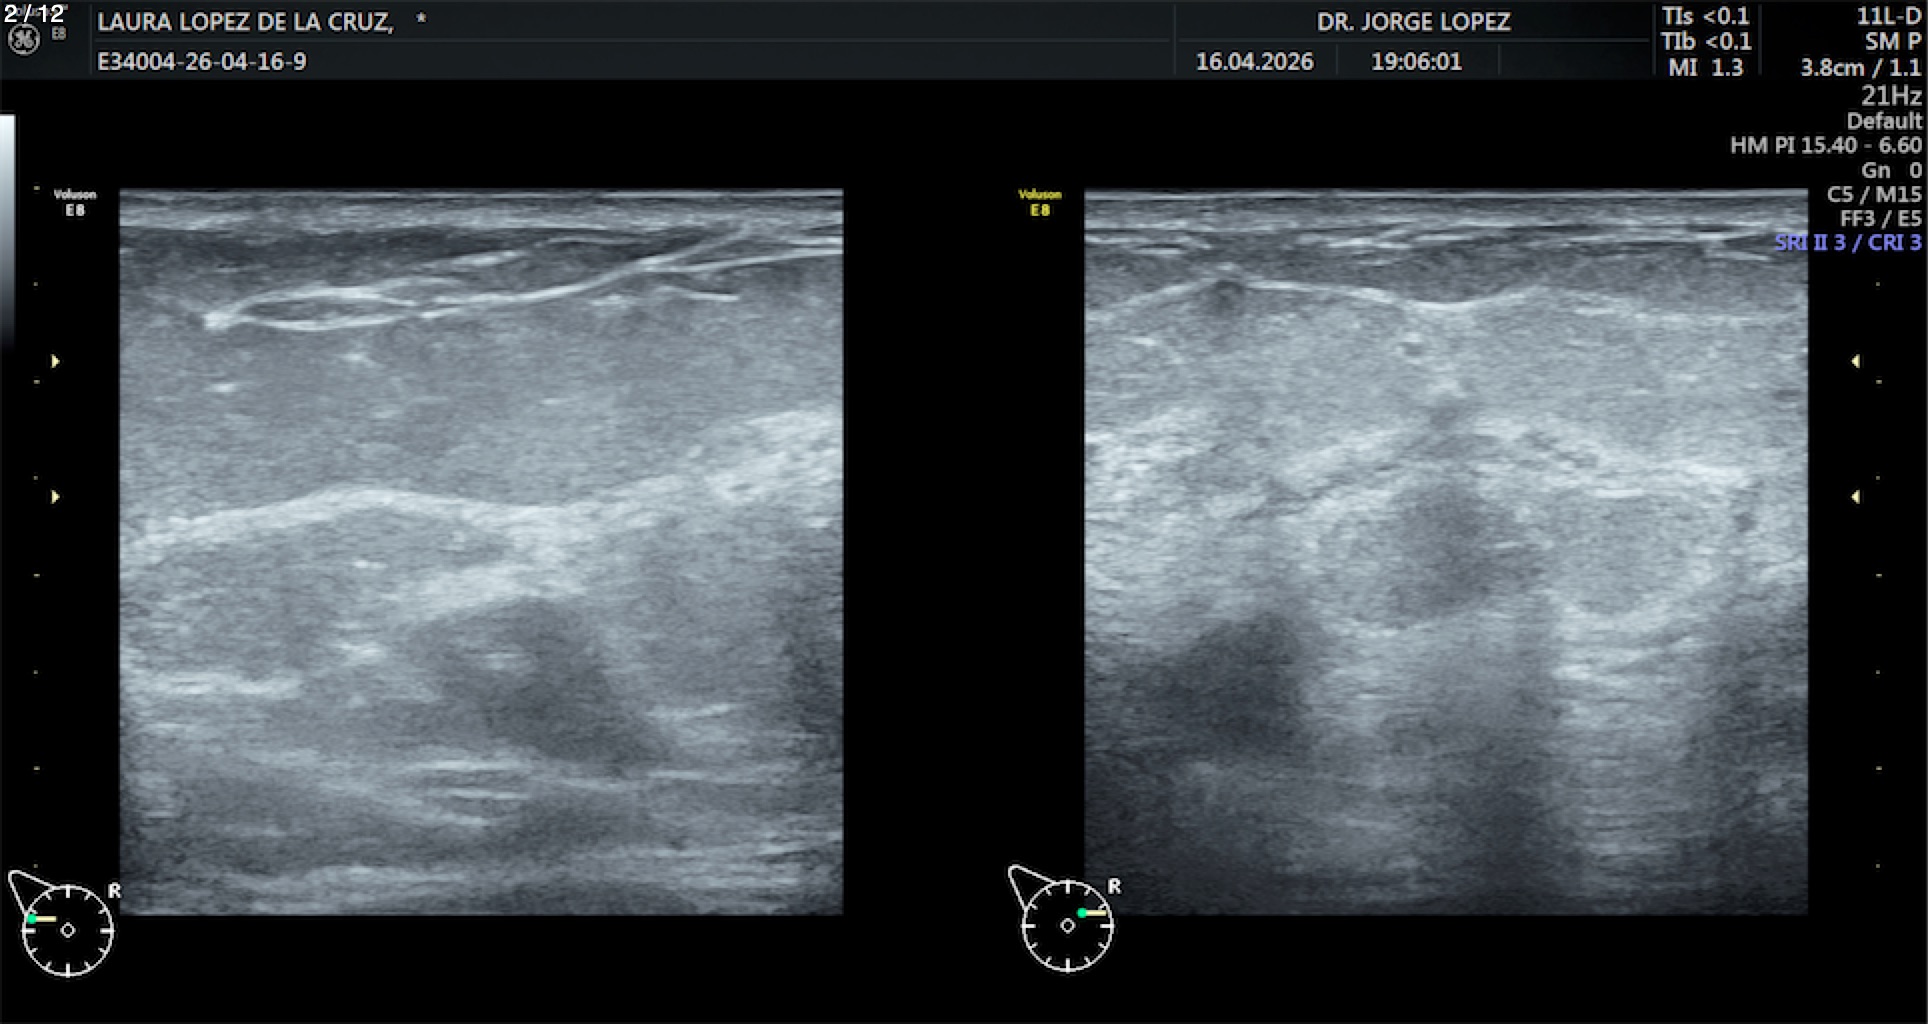Click patient name LAURA LOPEZ DE LA CRUZ
This screenshot has height=1024, width=1928.
point(245,22)
